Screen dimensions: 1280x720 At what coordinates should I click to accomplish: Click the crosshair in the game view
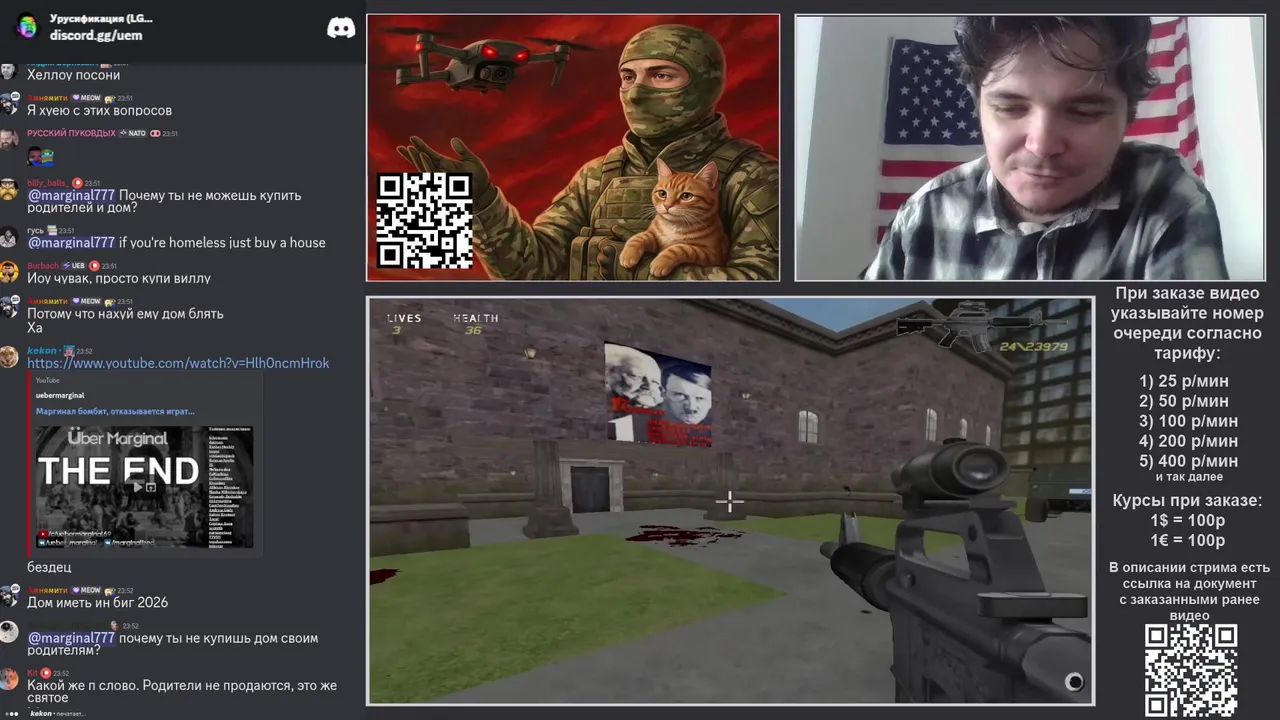(730, 502)
